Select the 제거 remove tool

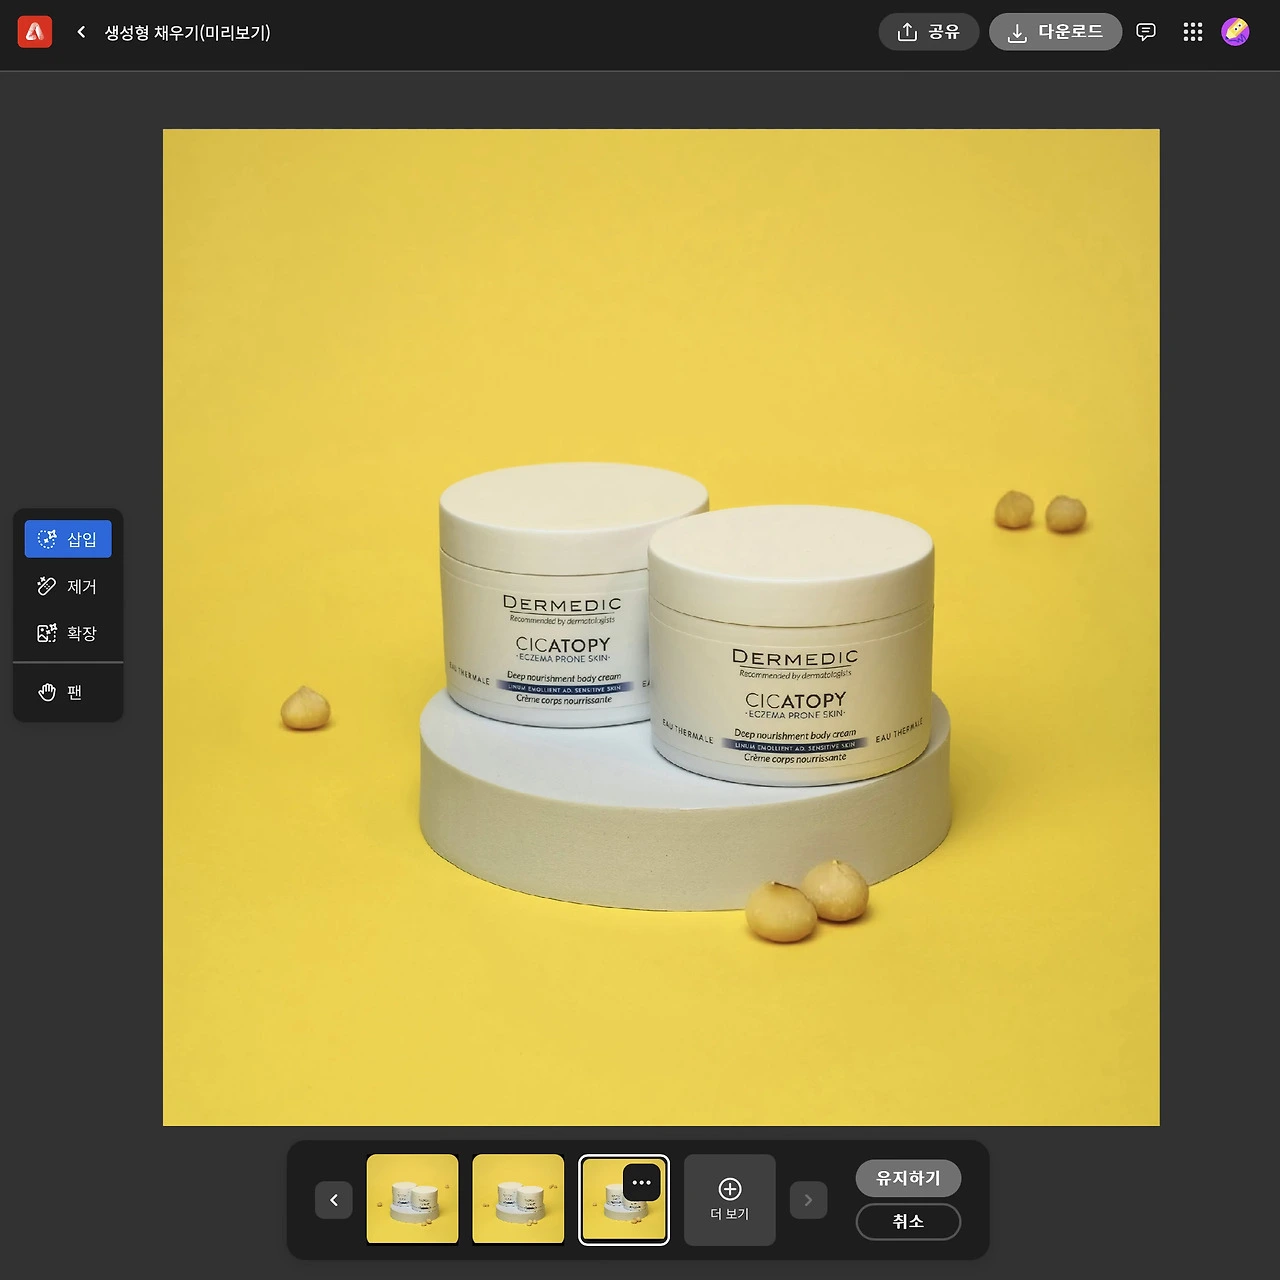pyautogui.click(x=68, y=586)
